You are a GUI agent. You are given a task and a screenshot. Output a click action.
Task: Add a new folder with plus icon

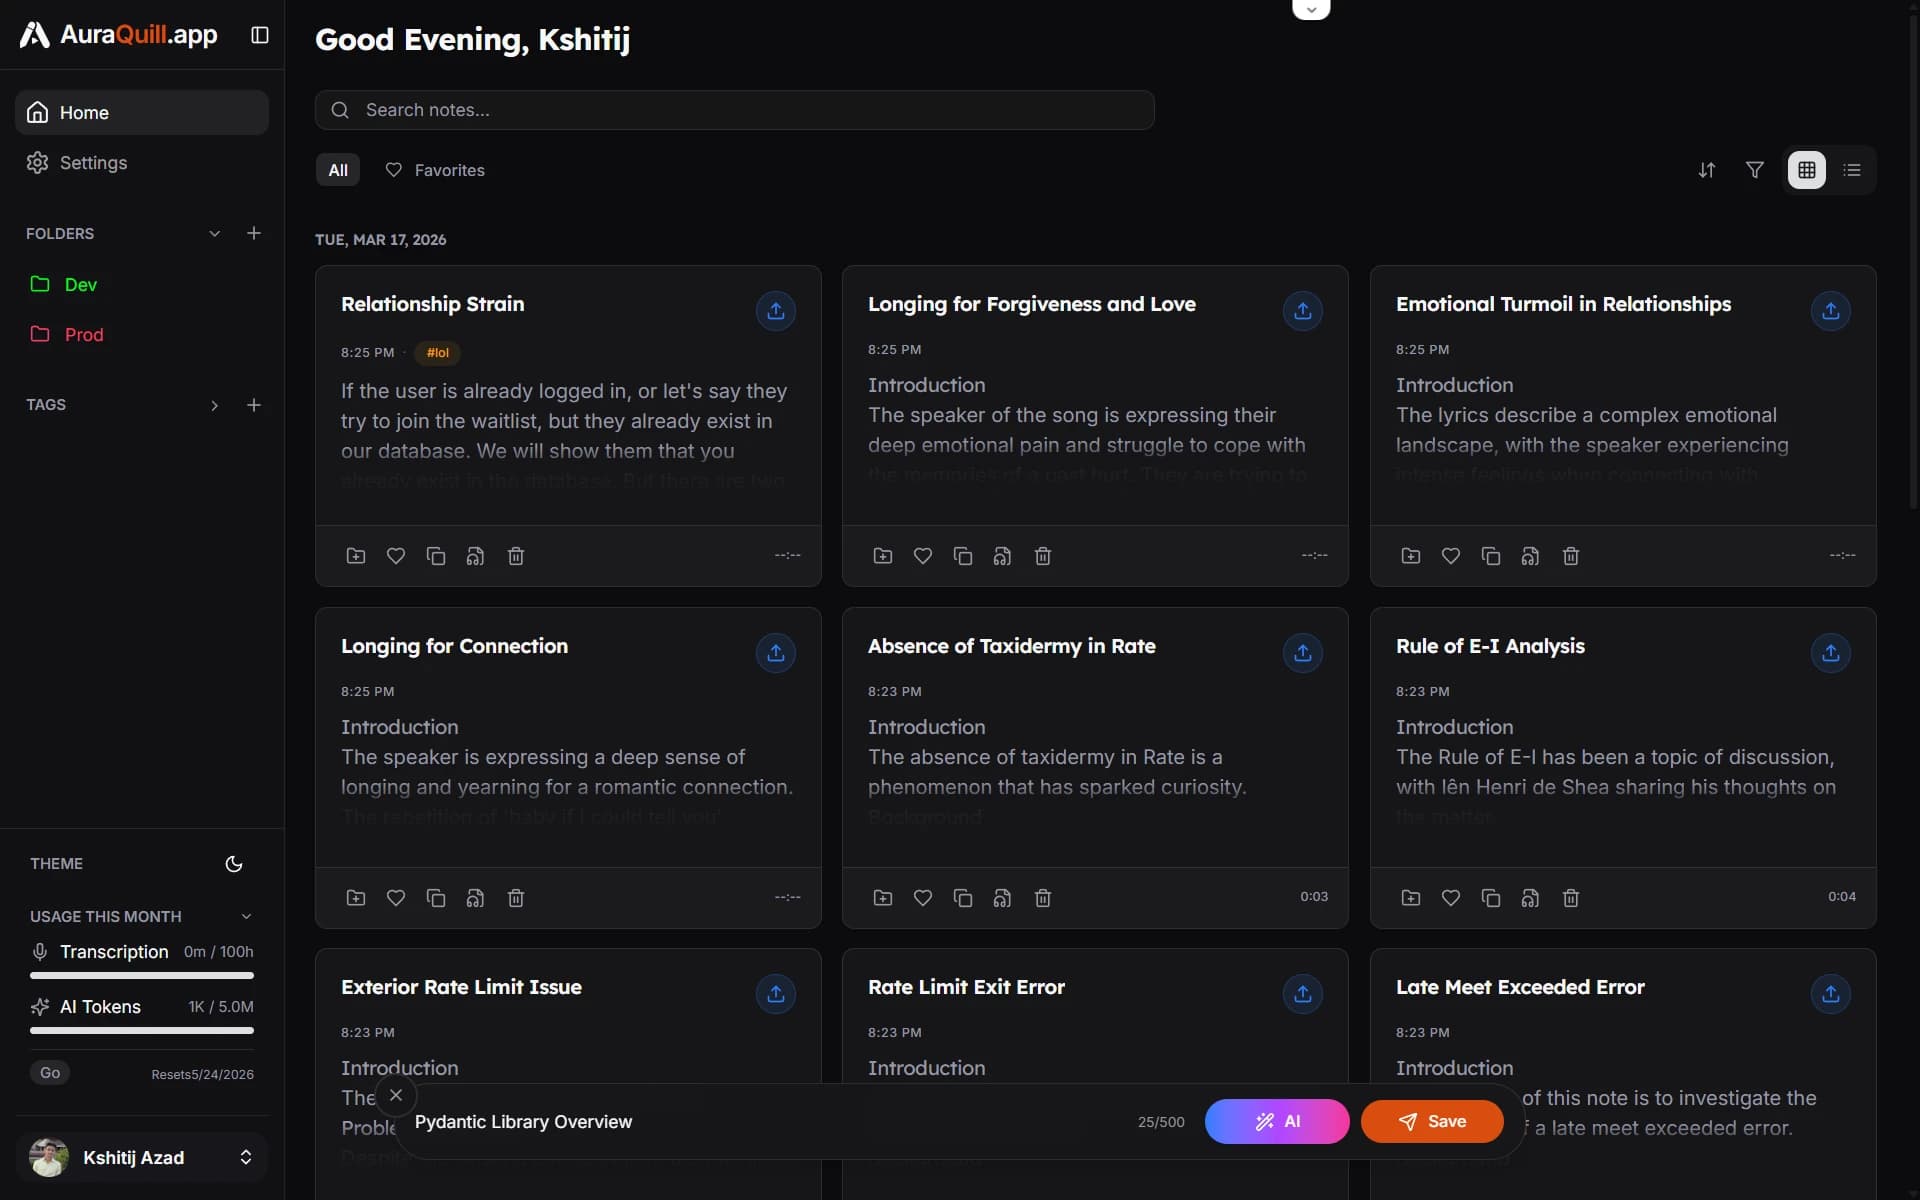(254, 233)
